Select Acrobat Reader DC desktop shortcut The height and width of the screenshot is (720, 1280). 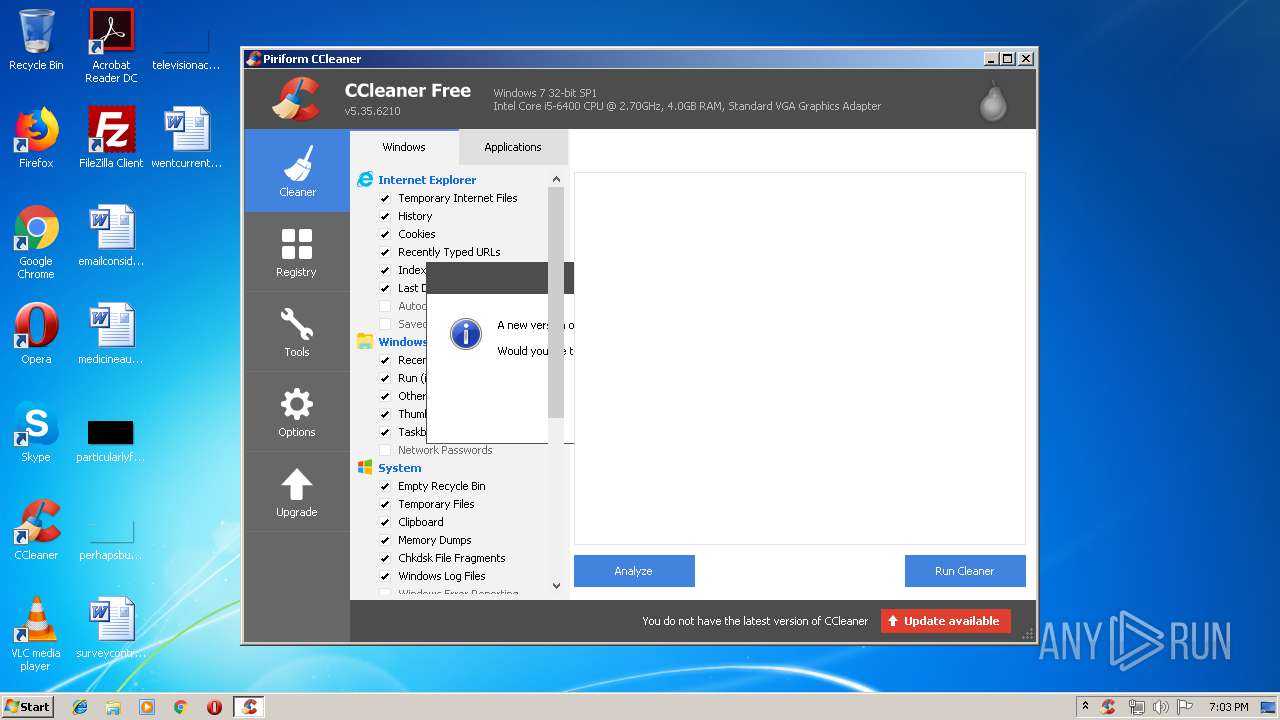(x=111, y=46)
